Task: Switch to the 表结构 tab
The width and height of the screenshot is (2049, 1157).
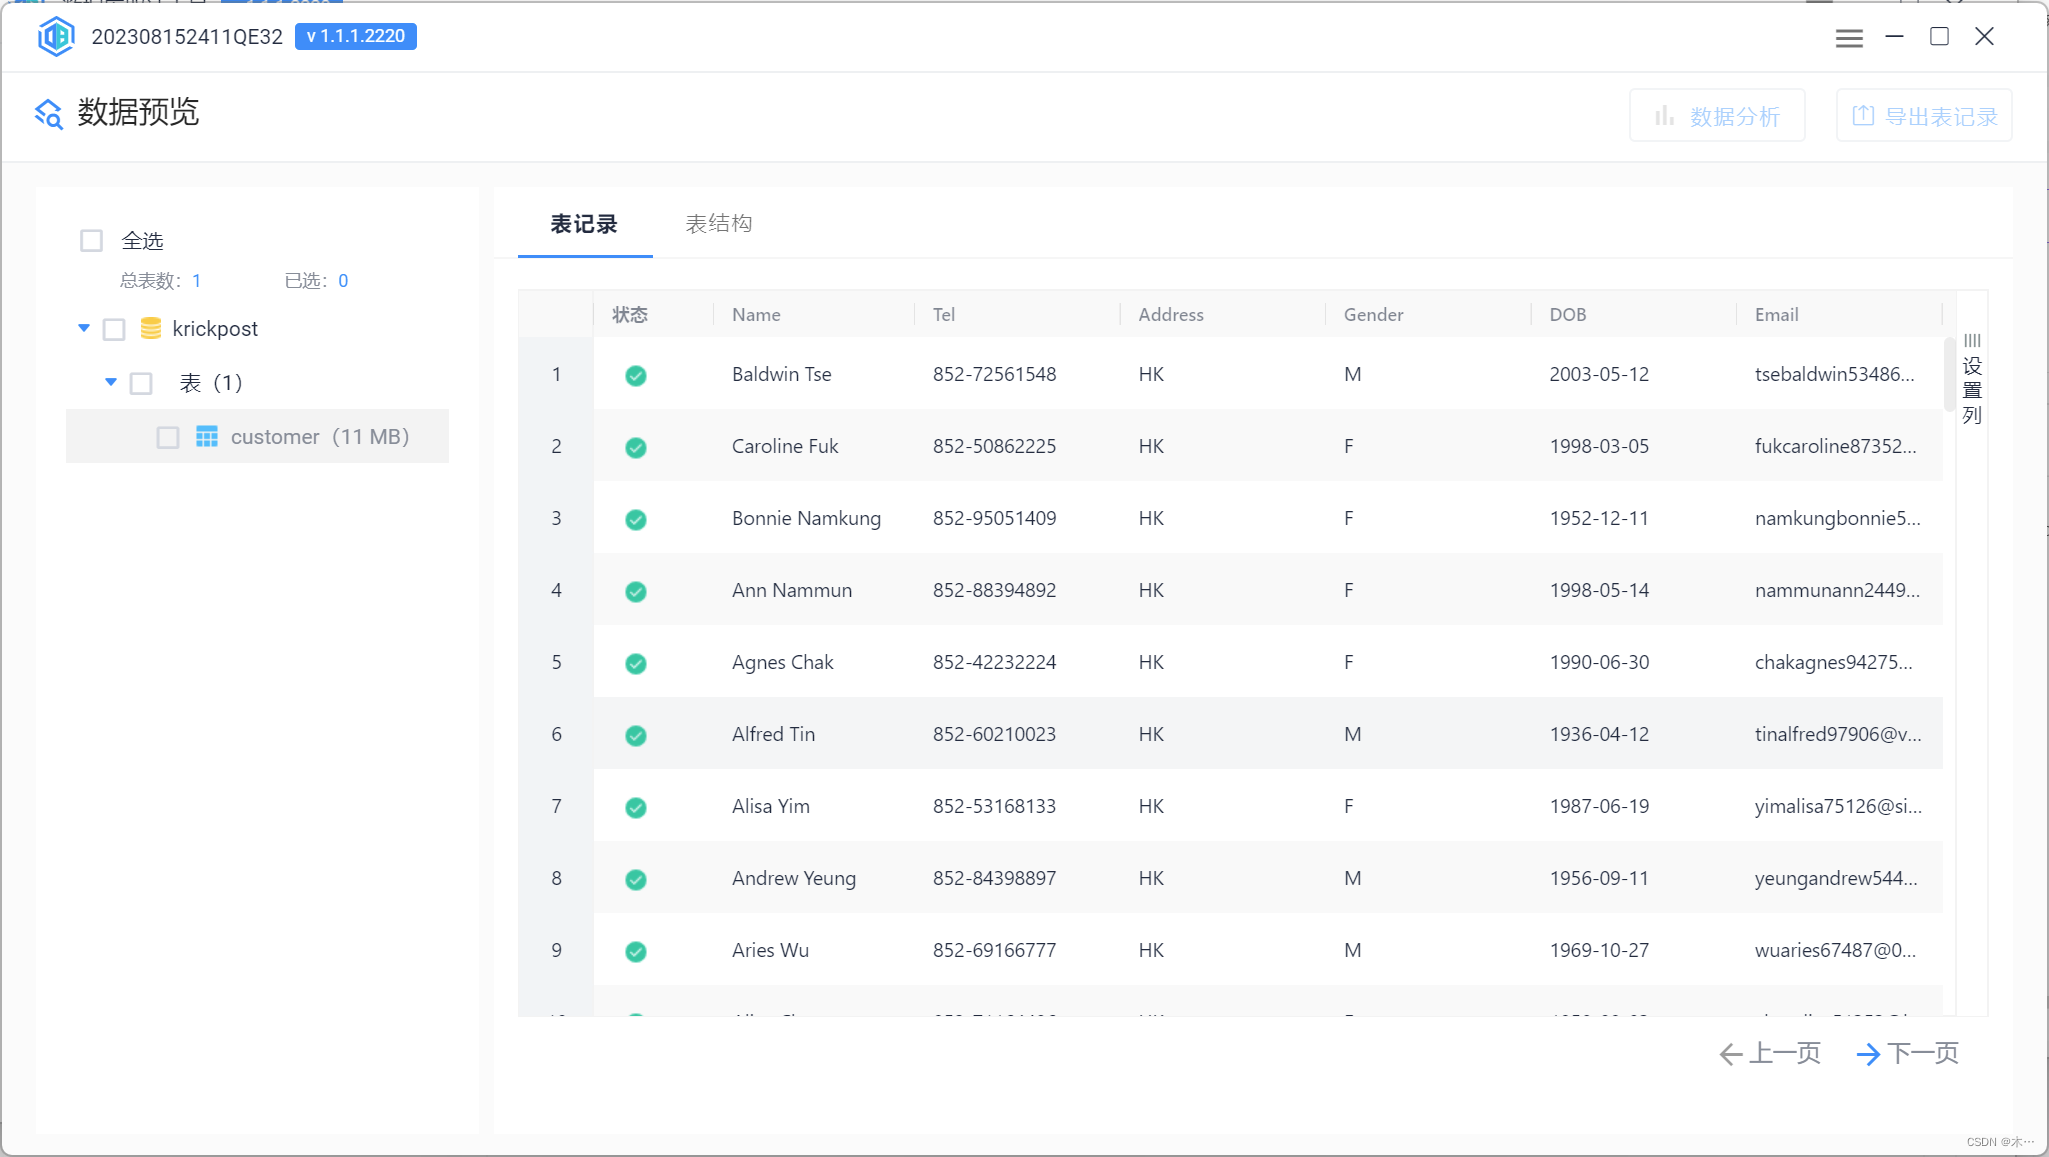Action: point(718,224)
